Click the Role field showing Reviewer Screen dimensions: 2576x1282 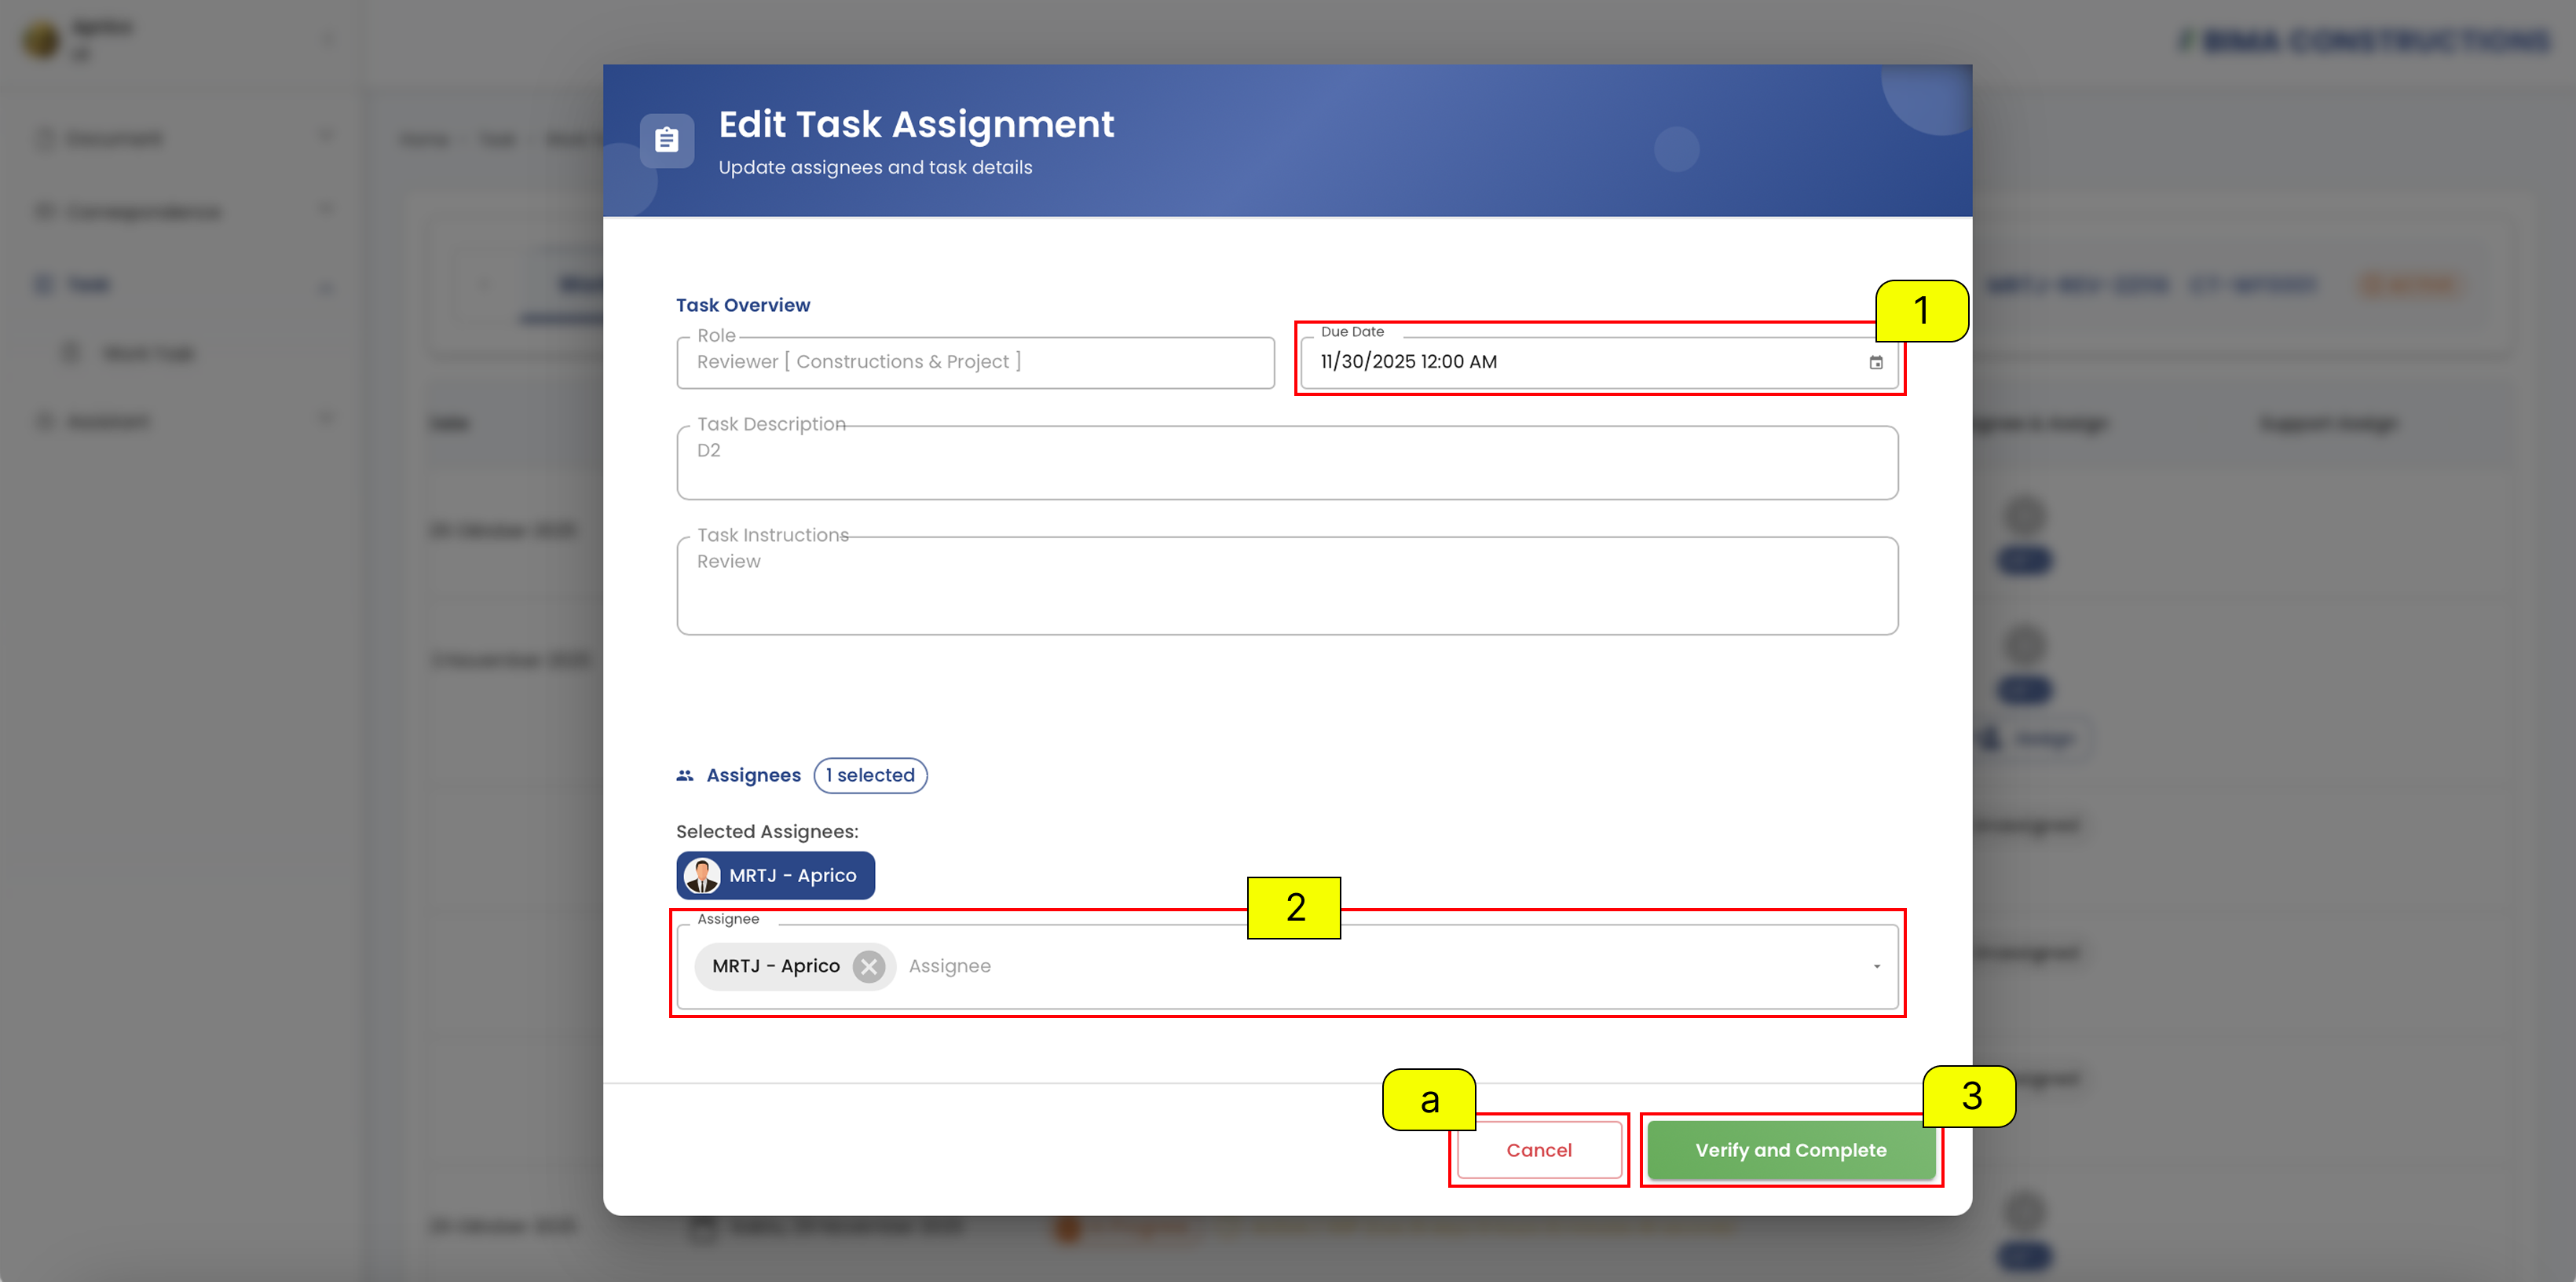coord(975,362)
